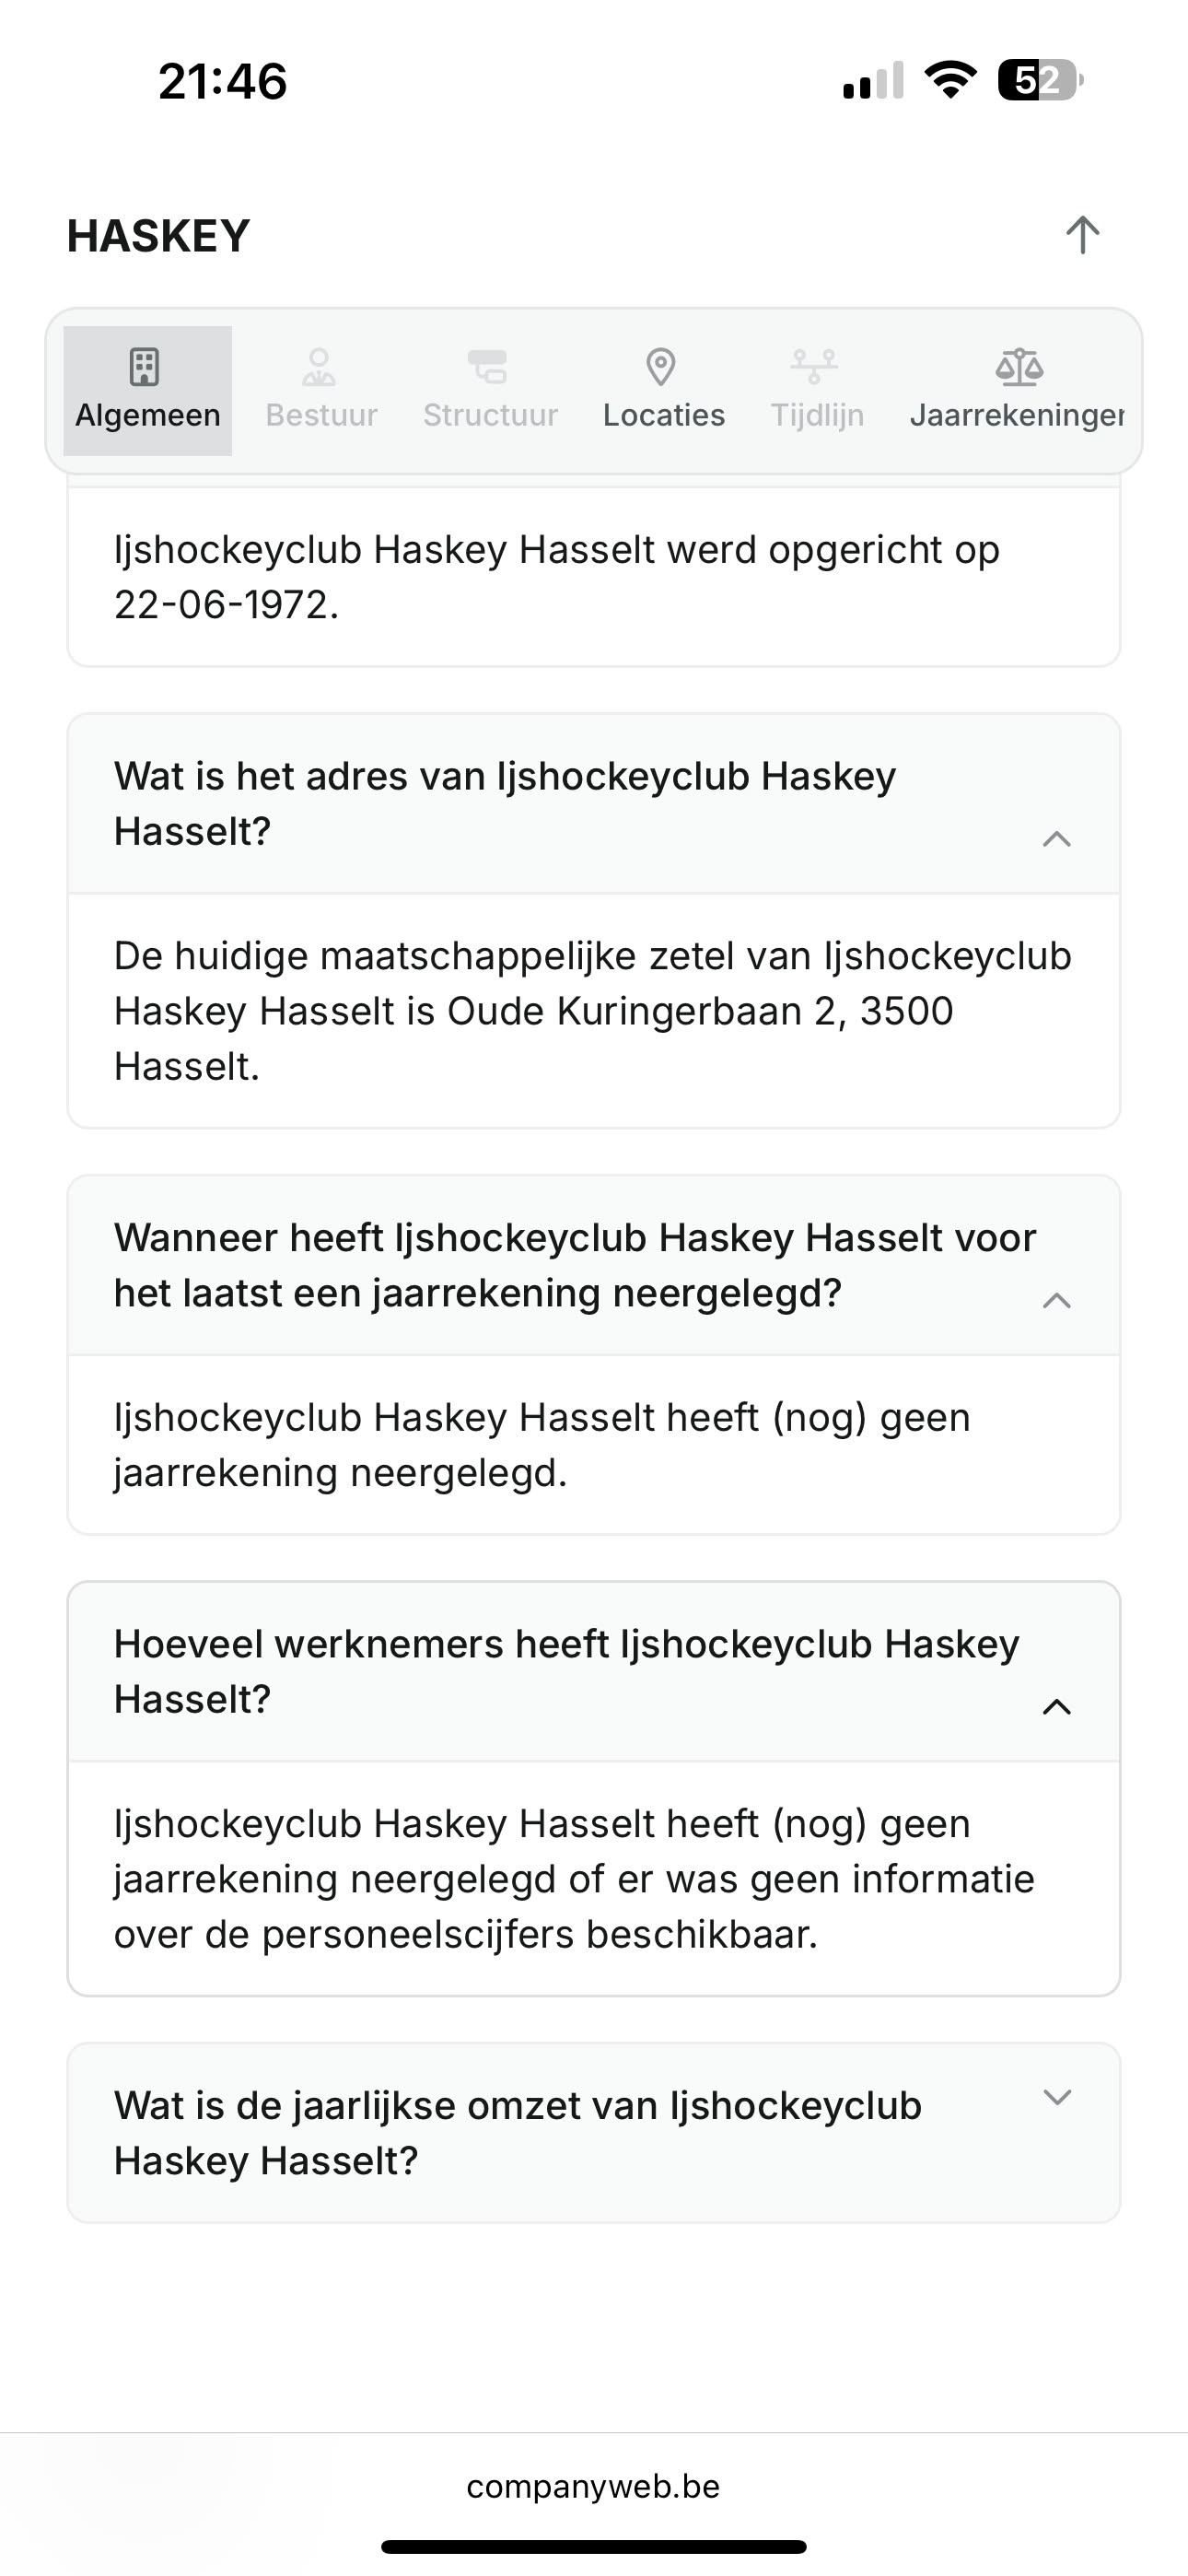
Task: Select the Algemeen tab label
Action: (x=148, y=415)
